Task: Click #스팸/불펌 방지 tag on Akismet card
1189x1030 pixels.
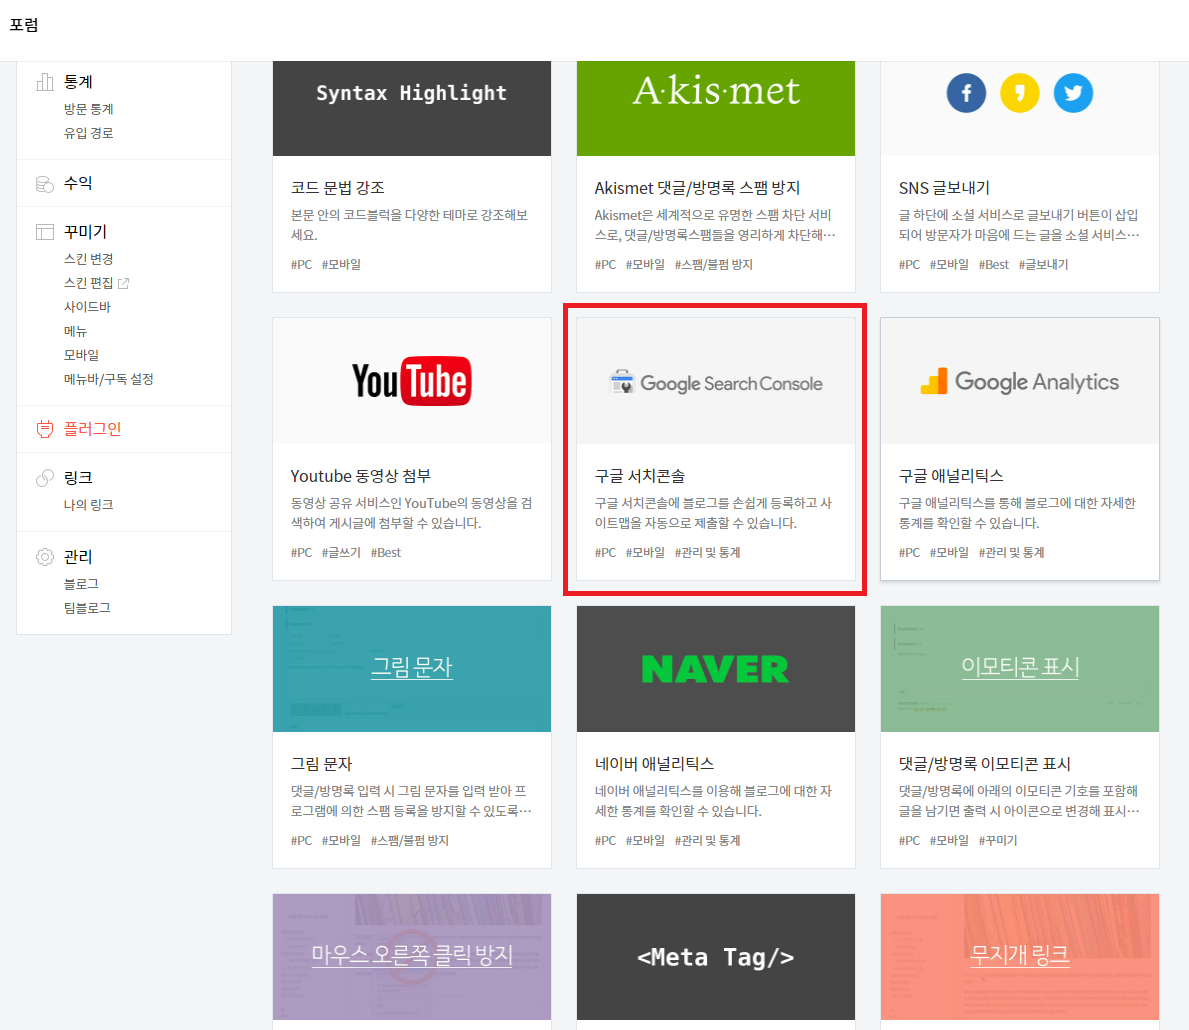Action: point(714,265)
